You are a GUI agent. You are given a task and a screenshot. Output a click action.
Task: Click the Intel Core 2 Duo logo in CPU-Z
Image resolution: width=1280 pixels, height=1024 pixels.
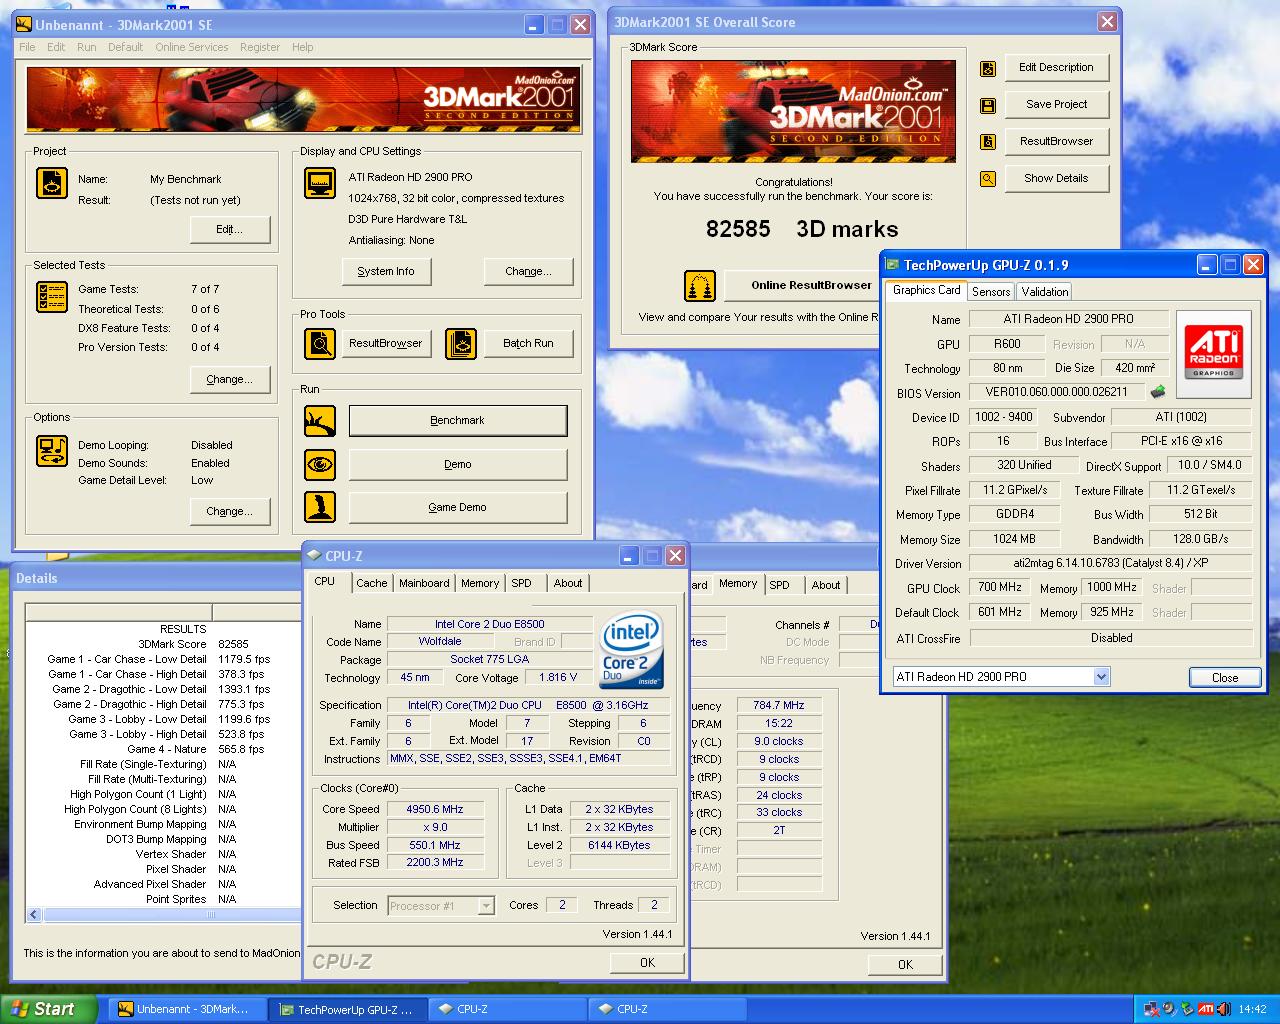click(631, 651)
